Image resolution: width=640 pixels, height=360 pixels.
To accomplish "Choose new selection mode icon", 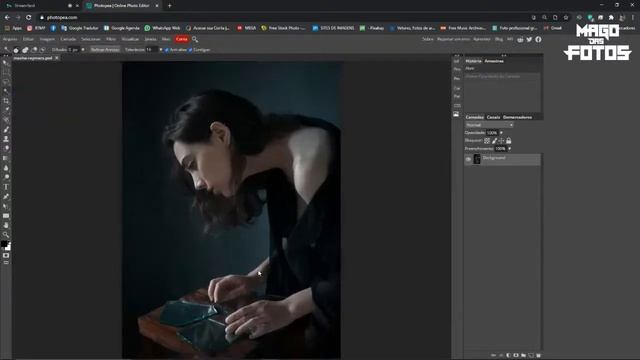I will (16, 50).
